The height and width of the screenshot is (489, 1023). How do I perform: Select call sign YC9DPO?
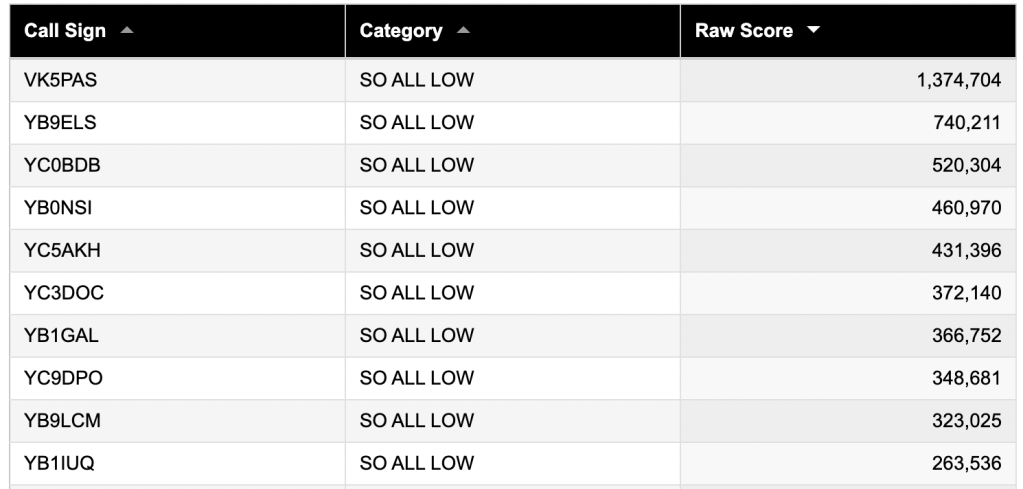point(63,378)
